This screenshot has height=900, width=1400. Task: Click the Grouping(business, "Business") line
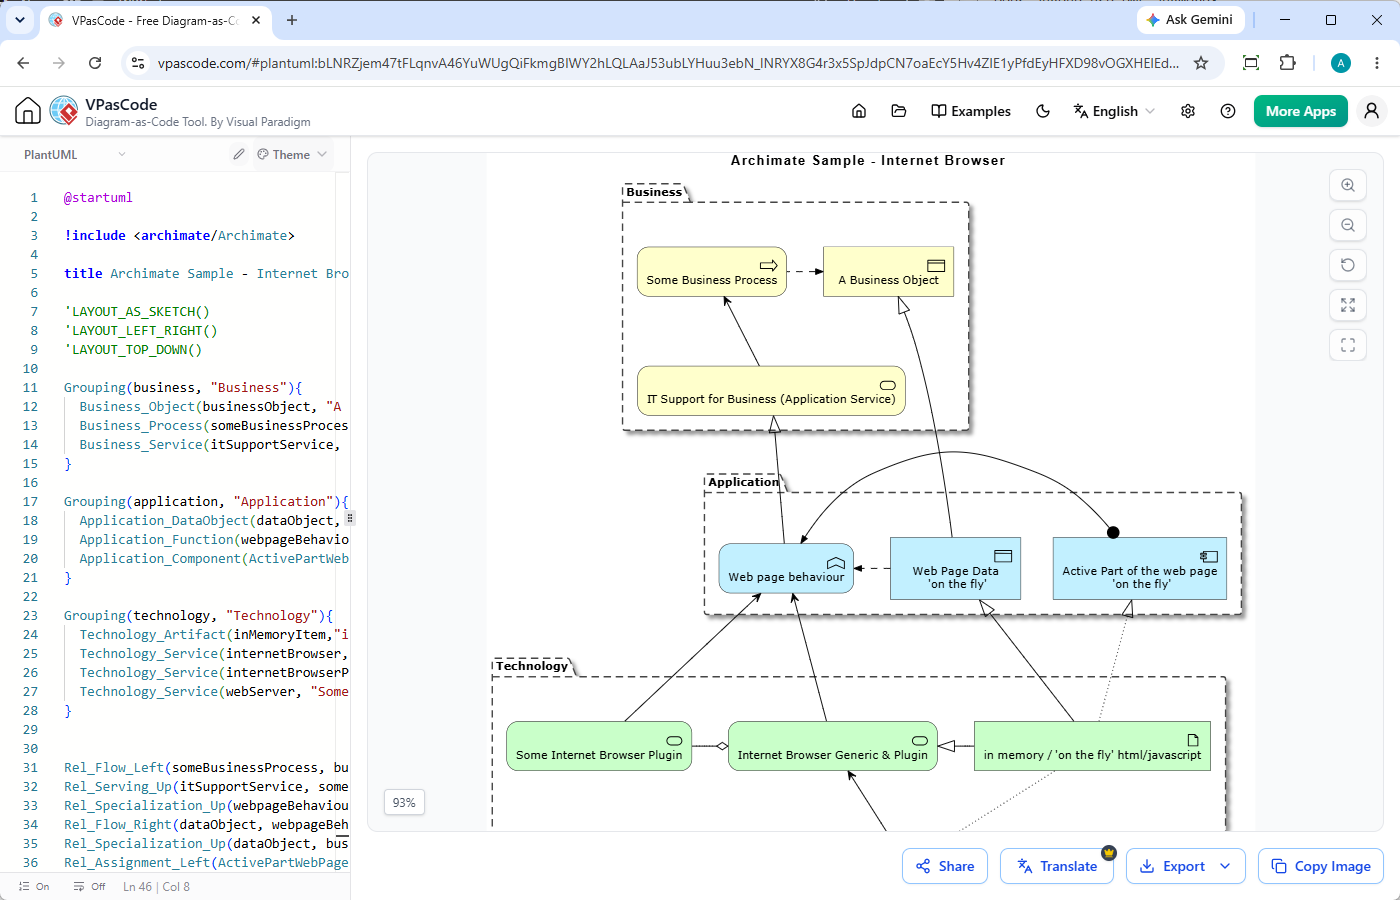tap(183, 387)
